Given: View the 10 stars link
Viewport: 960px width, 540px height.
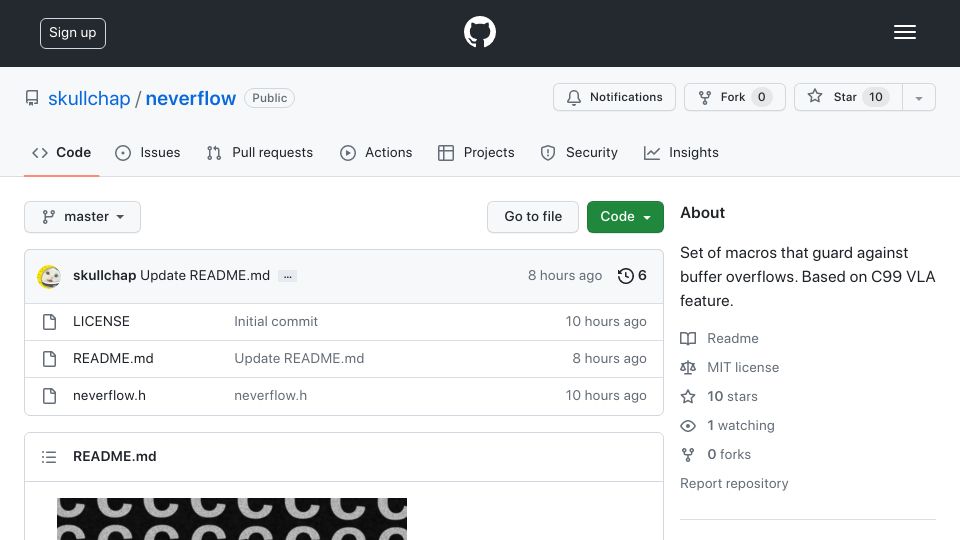Looking at the screenshot, I should point(719,396).
